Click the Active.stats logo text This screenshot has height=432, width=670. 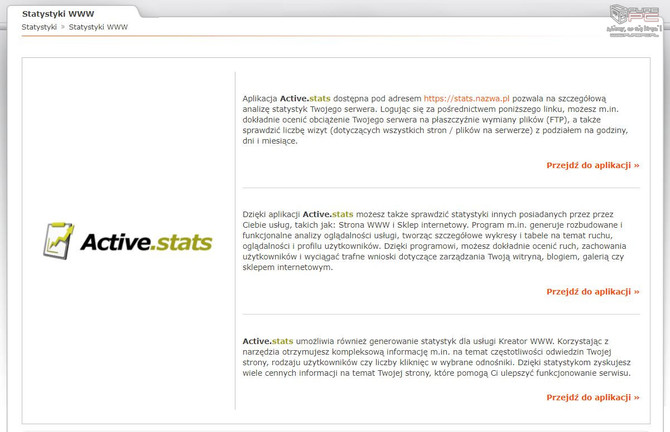(x=146, y=242)
